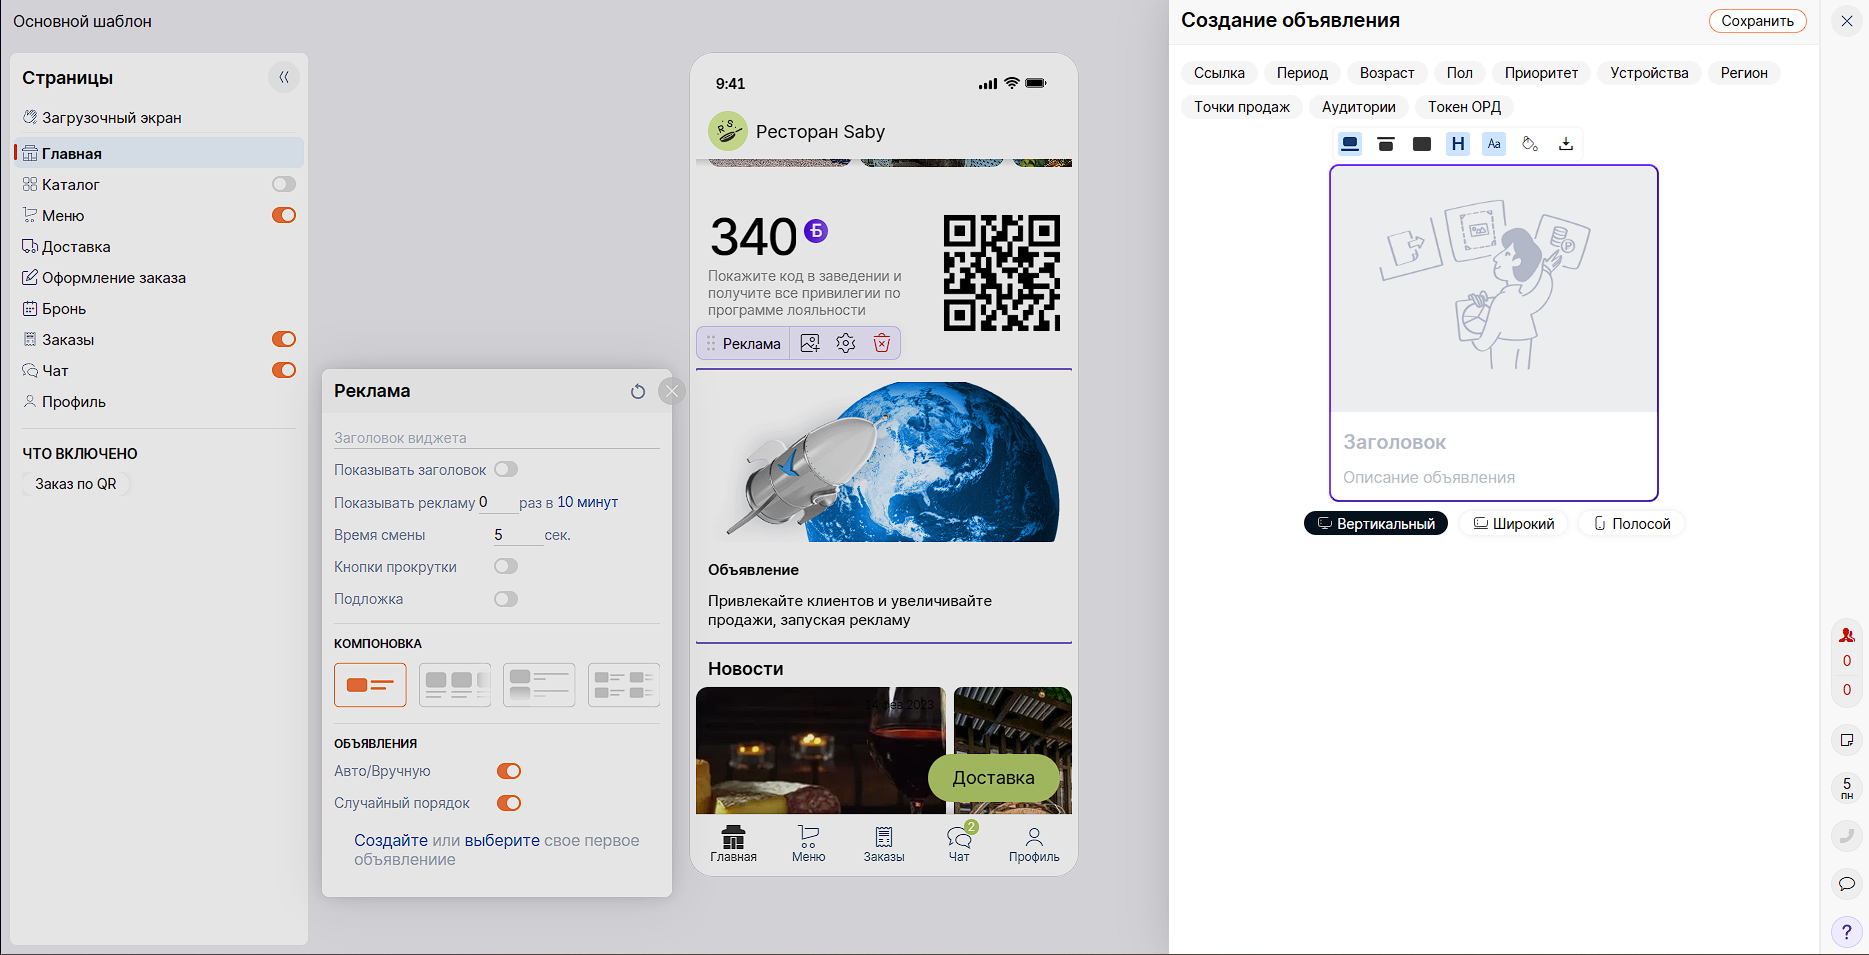Toggle the Aa description text icon

pos(1494,144)
